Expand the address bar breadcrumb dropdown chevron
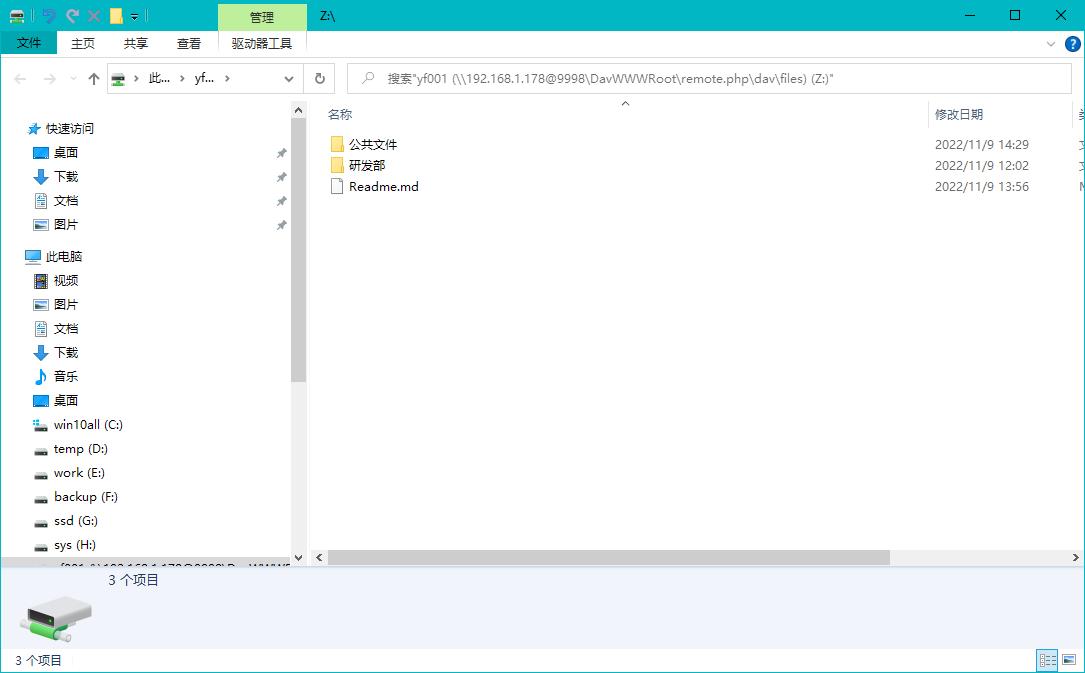This screenshot has height=673, width=1085. (x=289, y=78)
